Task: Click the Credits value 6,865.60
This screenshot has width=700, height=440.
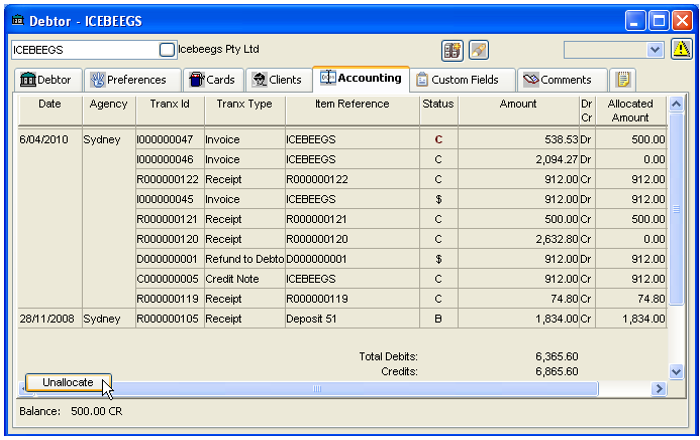Action: pos(557,371)
